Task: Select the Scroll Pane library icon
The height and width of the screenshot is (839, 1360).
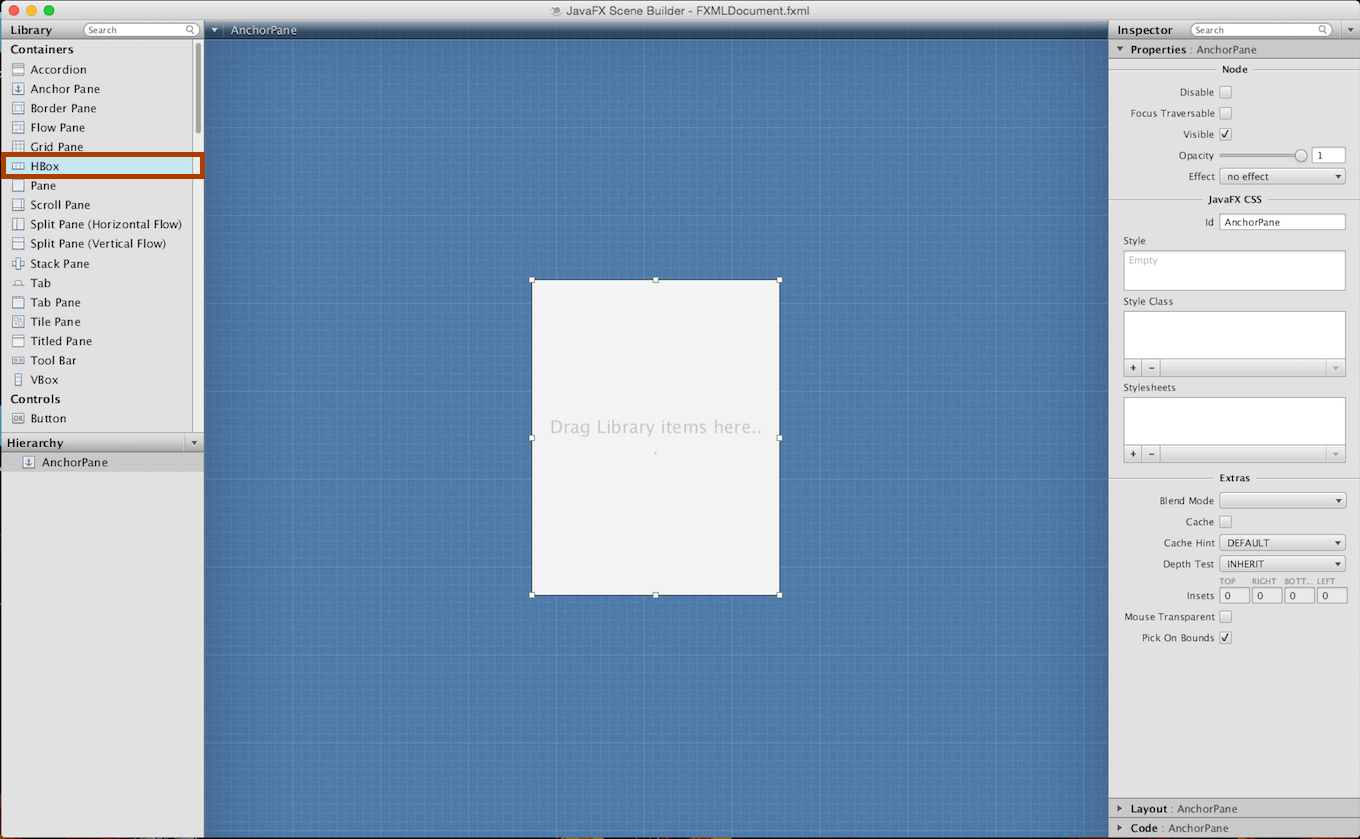Action: (x=18, y=205)
